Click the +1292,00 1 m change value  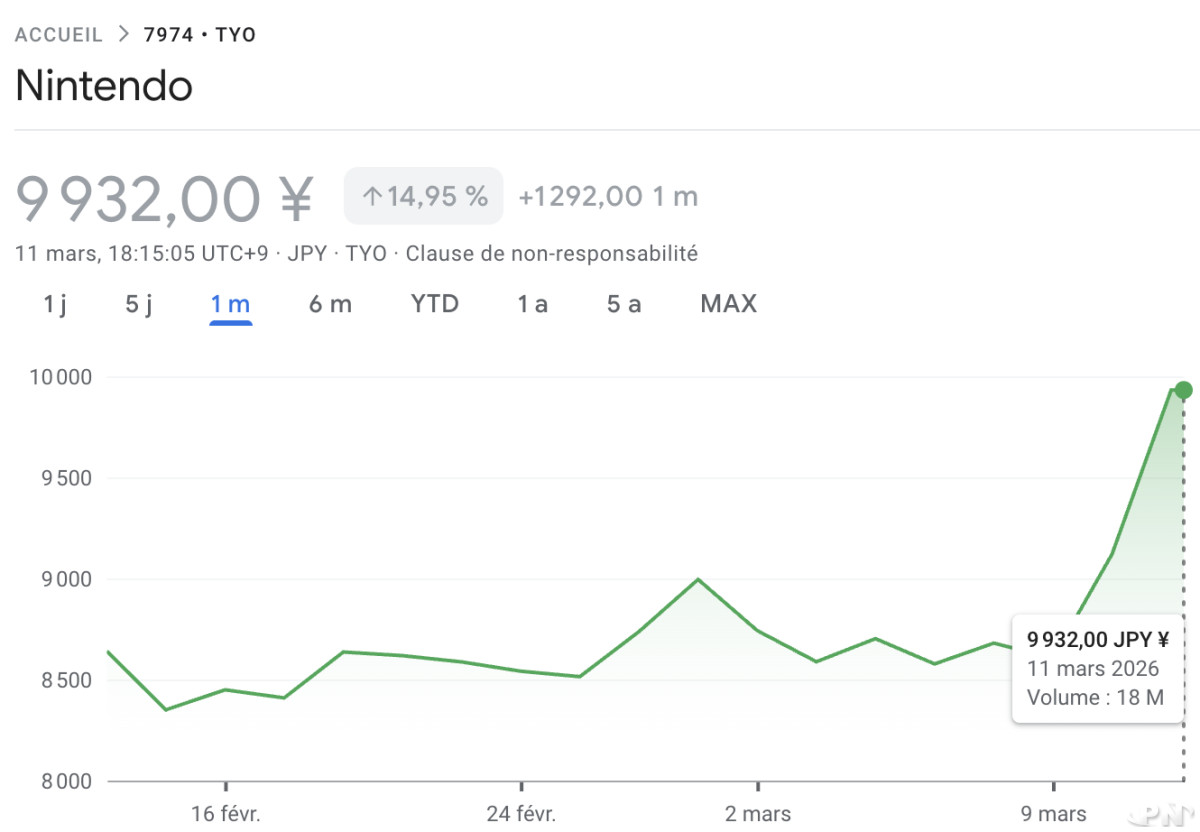point(607,196)
